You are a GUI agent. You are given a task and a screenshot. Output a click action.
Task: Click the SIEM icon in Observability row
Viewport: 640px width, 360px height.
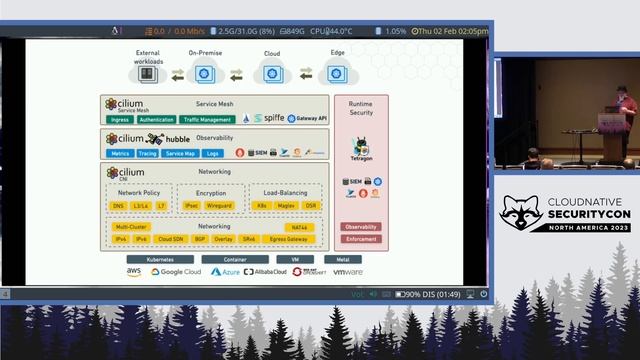(x=258, y=153)
